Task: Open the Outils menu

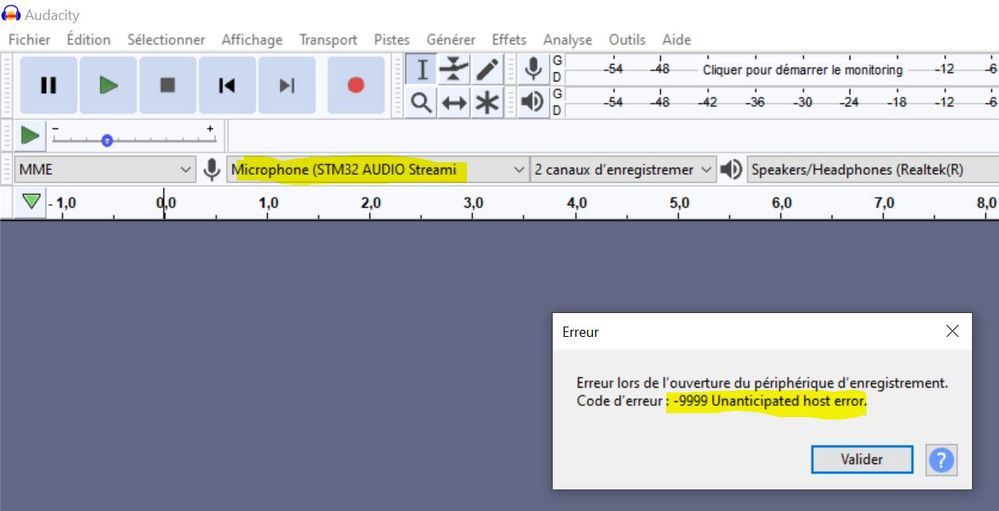Action: tap(628, 40)
